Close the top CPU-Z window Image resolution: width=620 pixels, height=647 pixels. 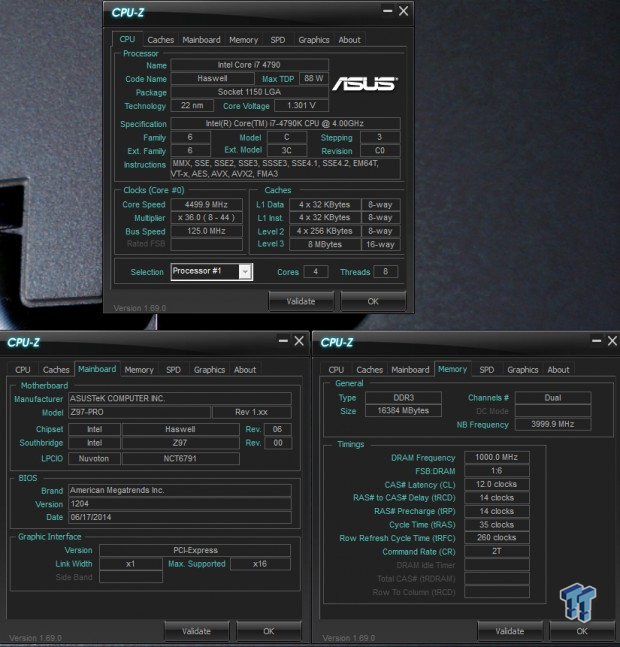[403, 11]
